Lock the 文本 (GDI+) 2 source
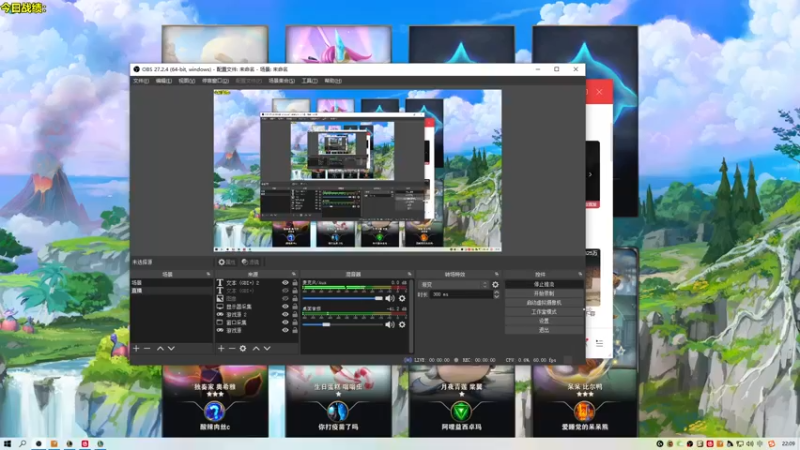800x450 pixels. [295, 283]
